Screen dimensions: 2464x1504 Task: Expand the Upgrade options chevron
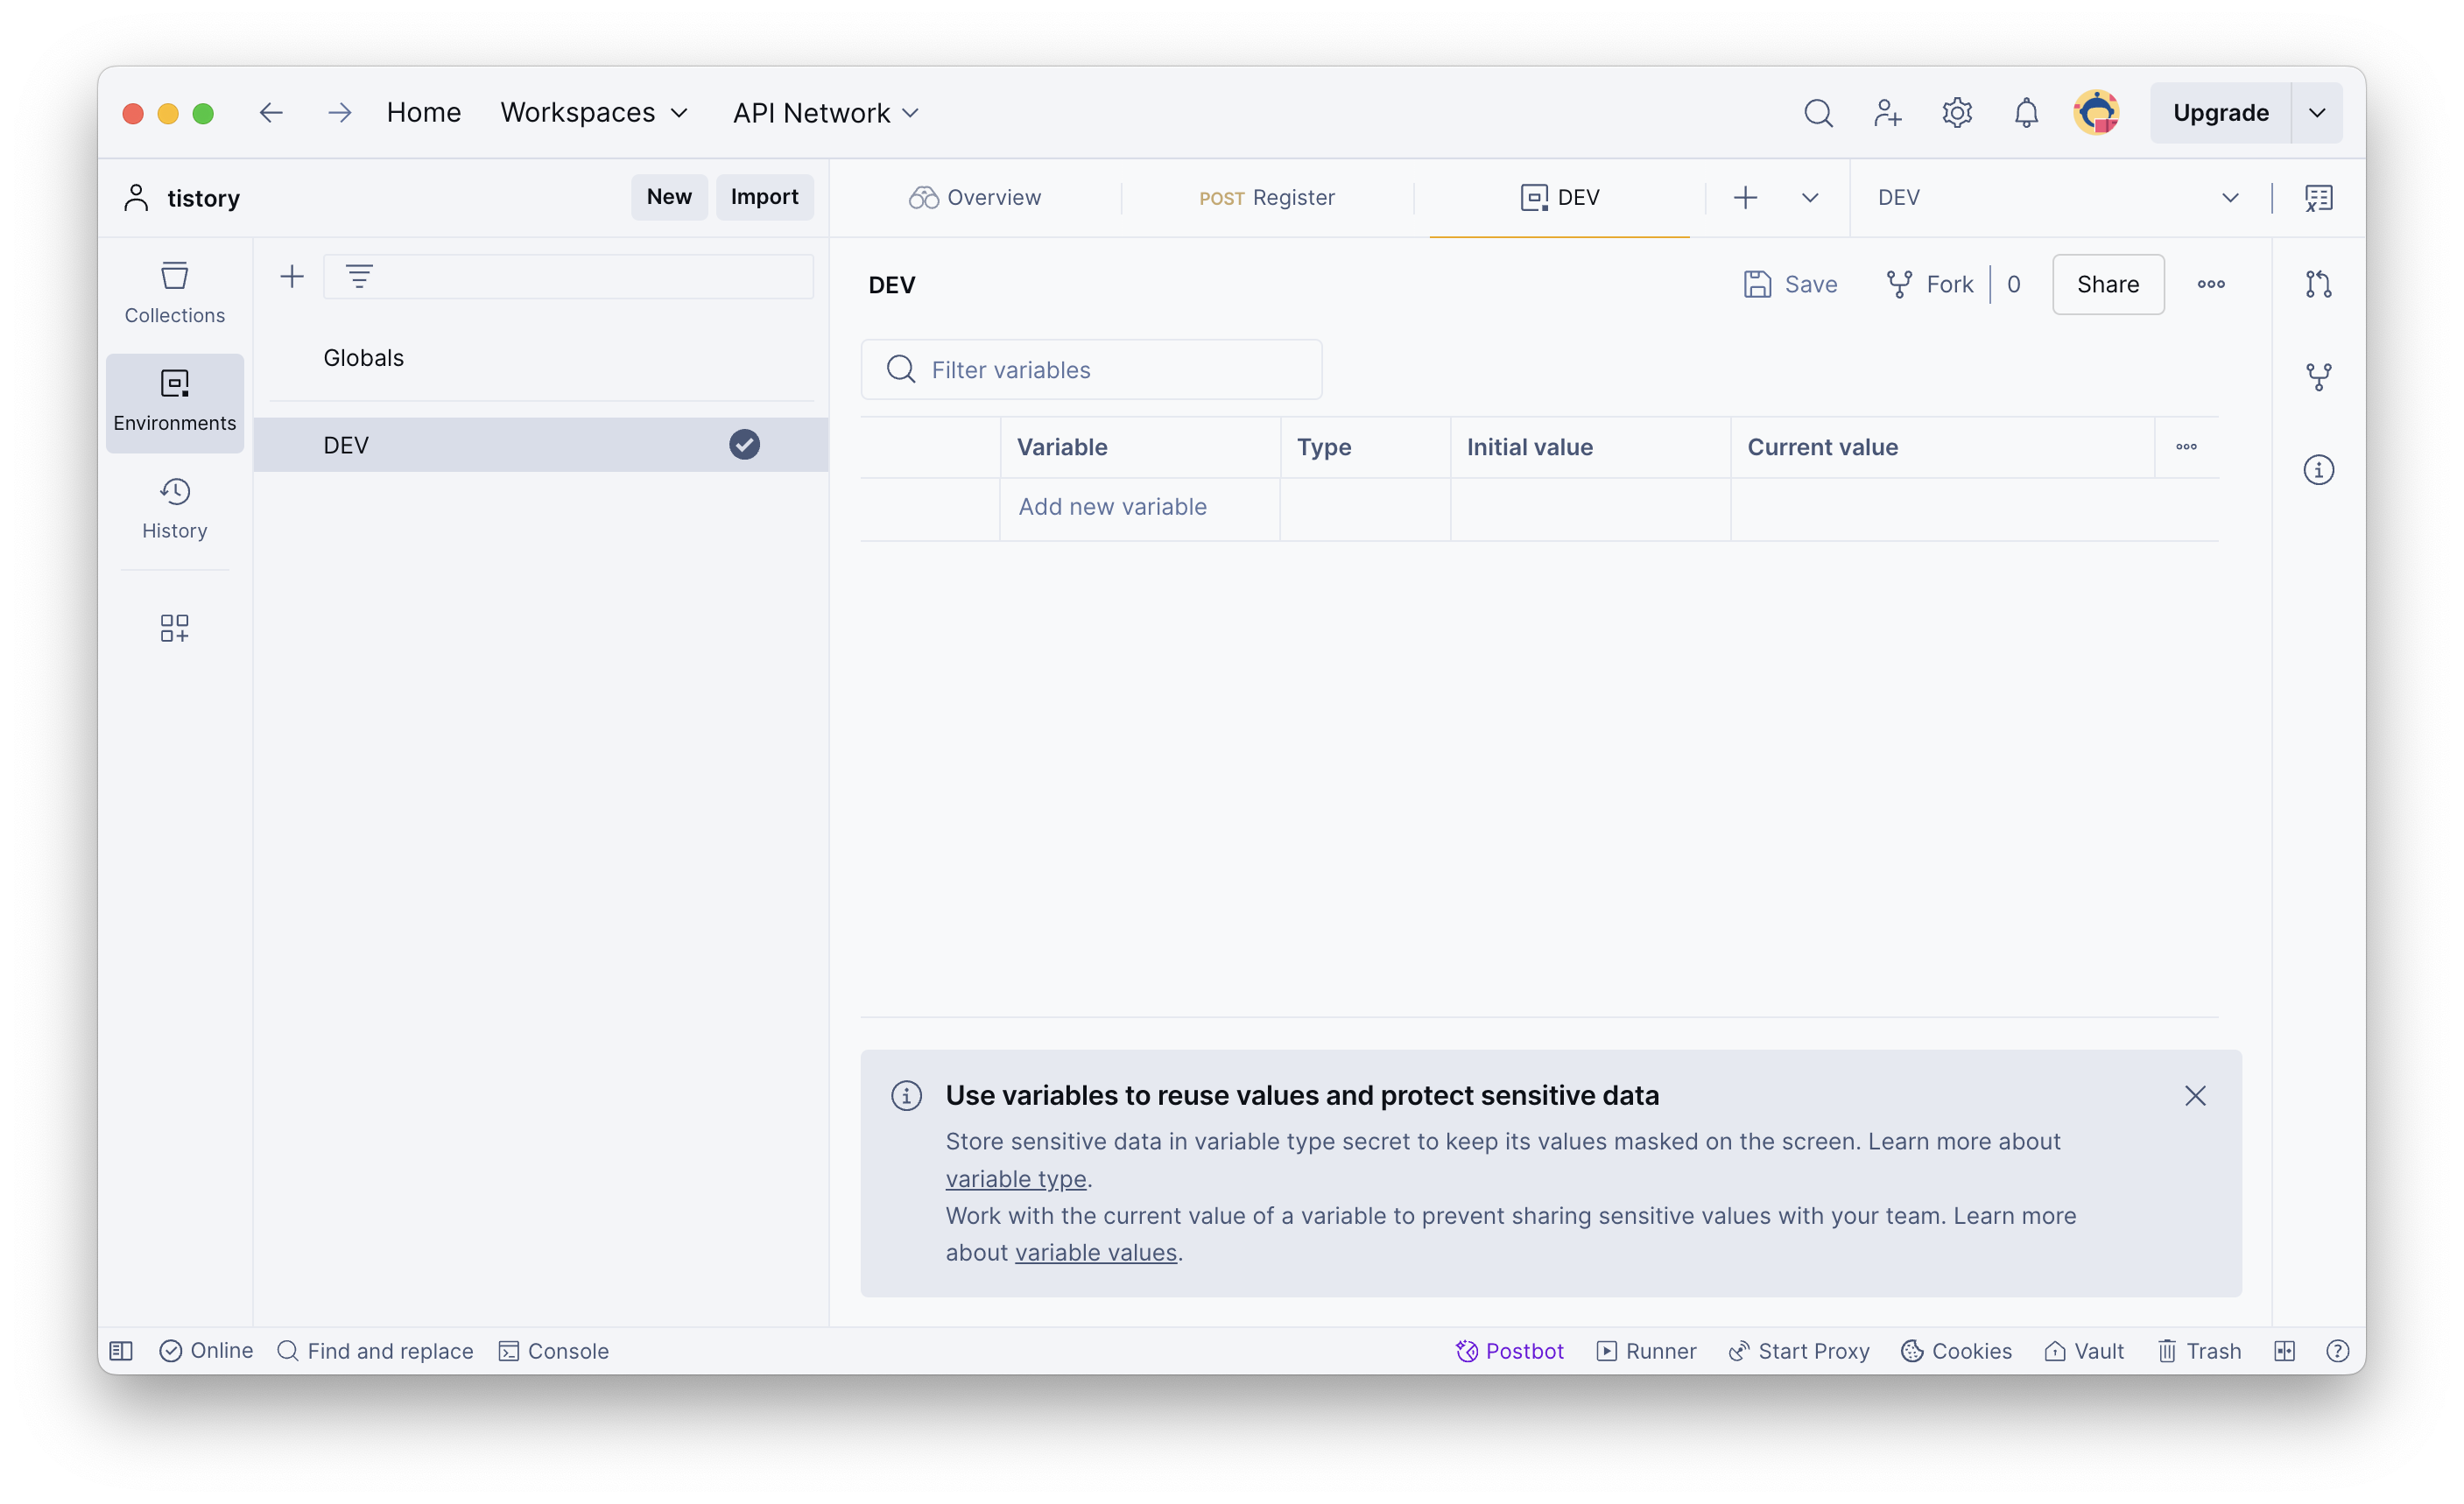[x=2316, y=113]
